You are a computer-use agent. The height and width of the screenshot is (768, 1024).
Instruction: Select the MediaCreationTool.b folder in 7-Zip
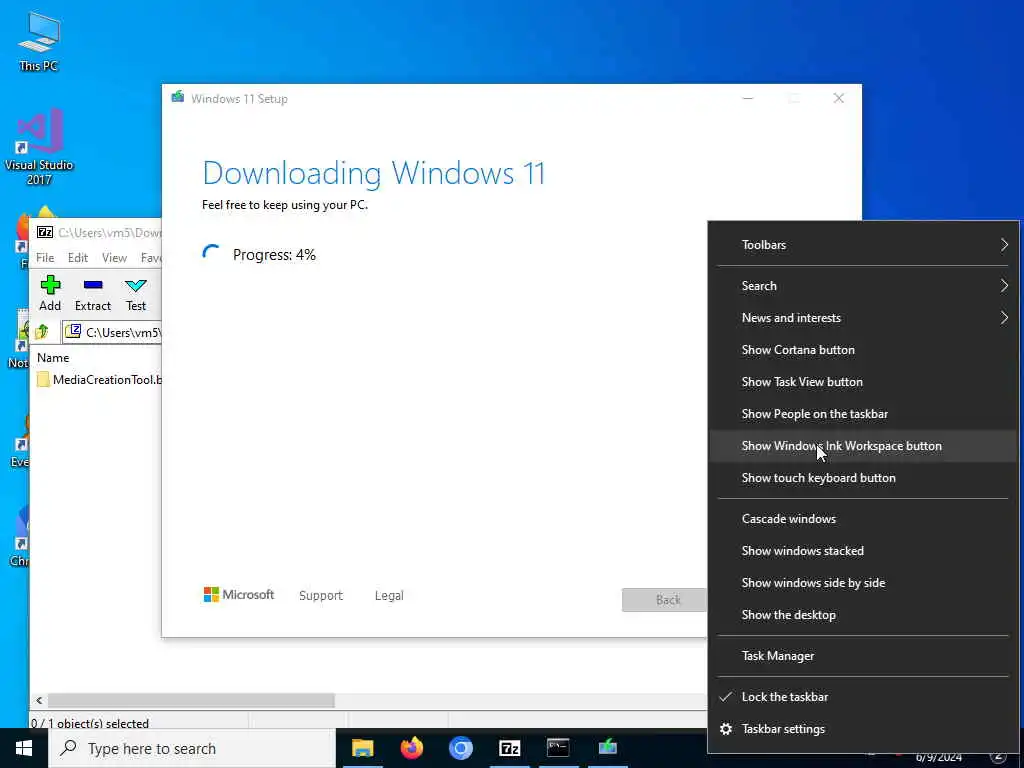99,379
